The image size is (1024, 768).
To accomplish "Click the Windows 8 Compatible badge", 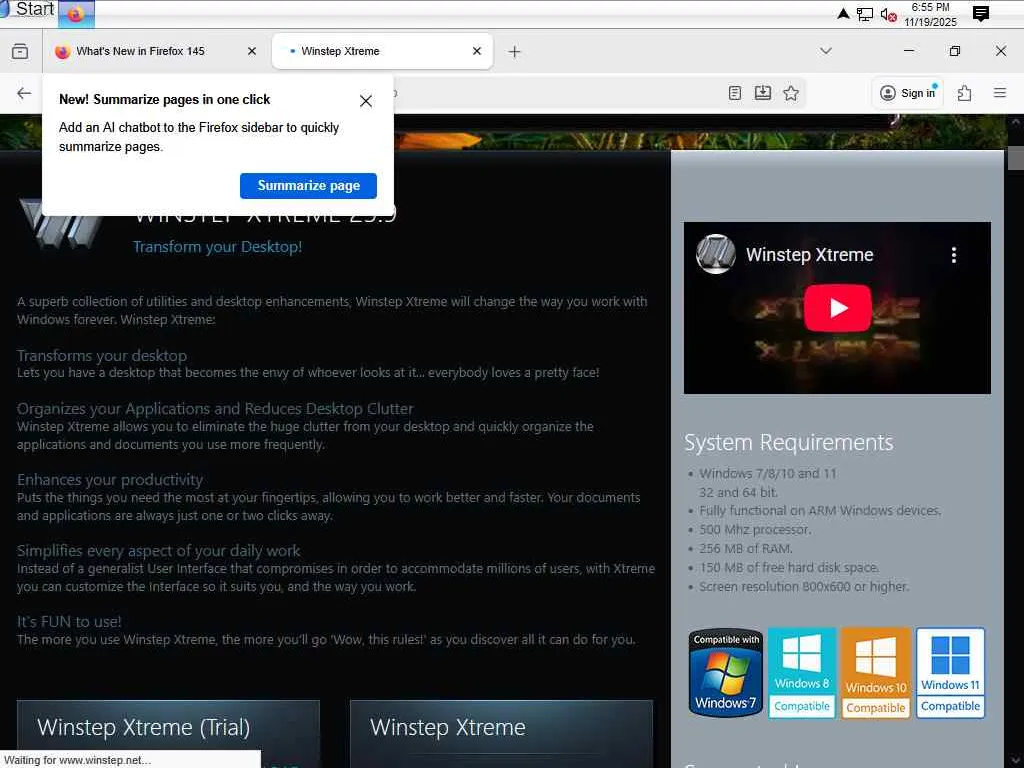I will tap(802, 673).
